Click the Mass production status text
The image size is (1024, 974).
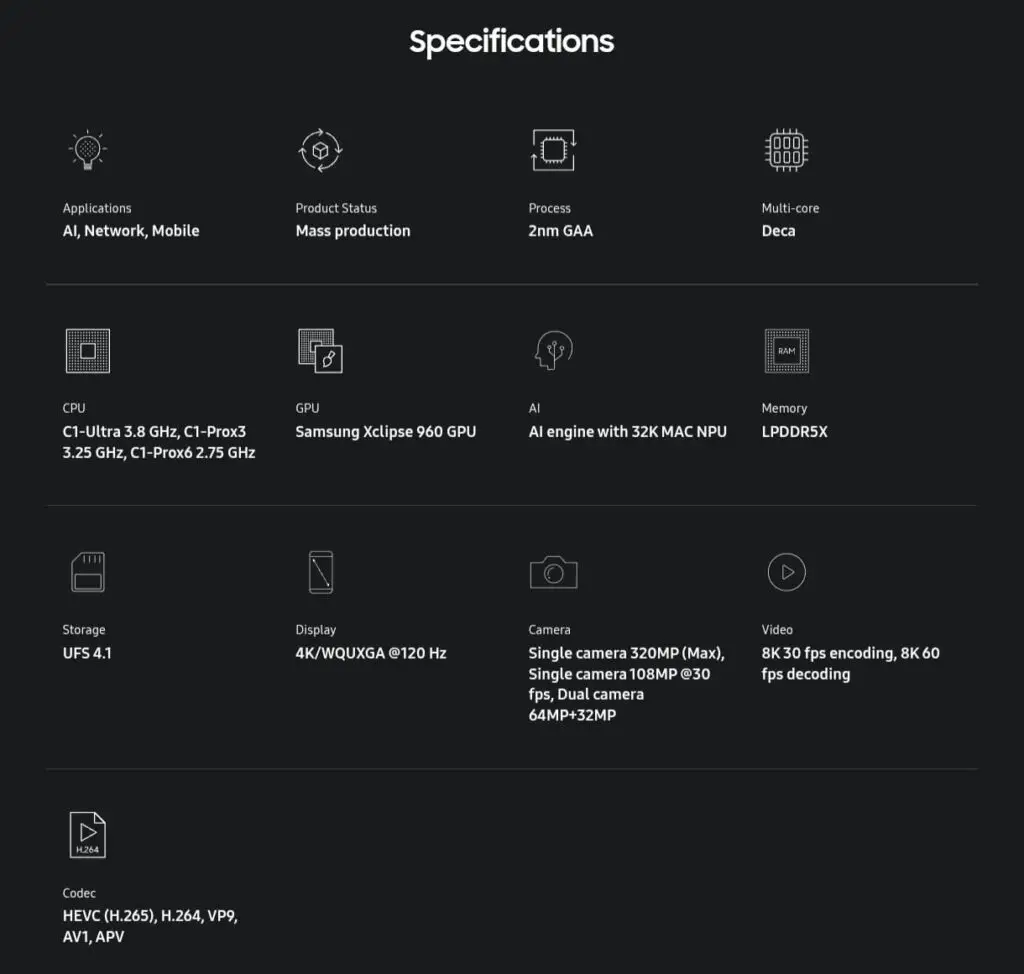point(352,231)
